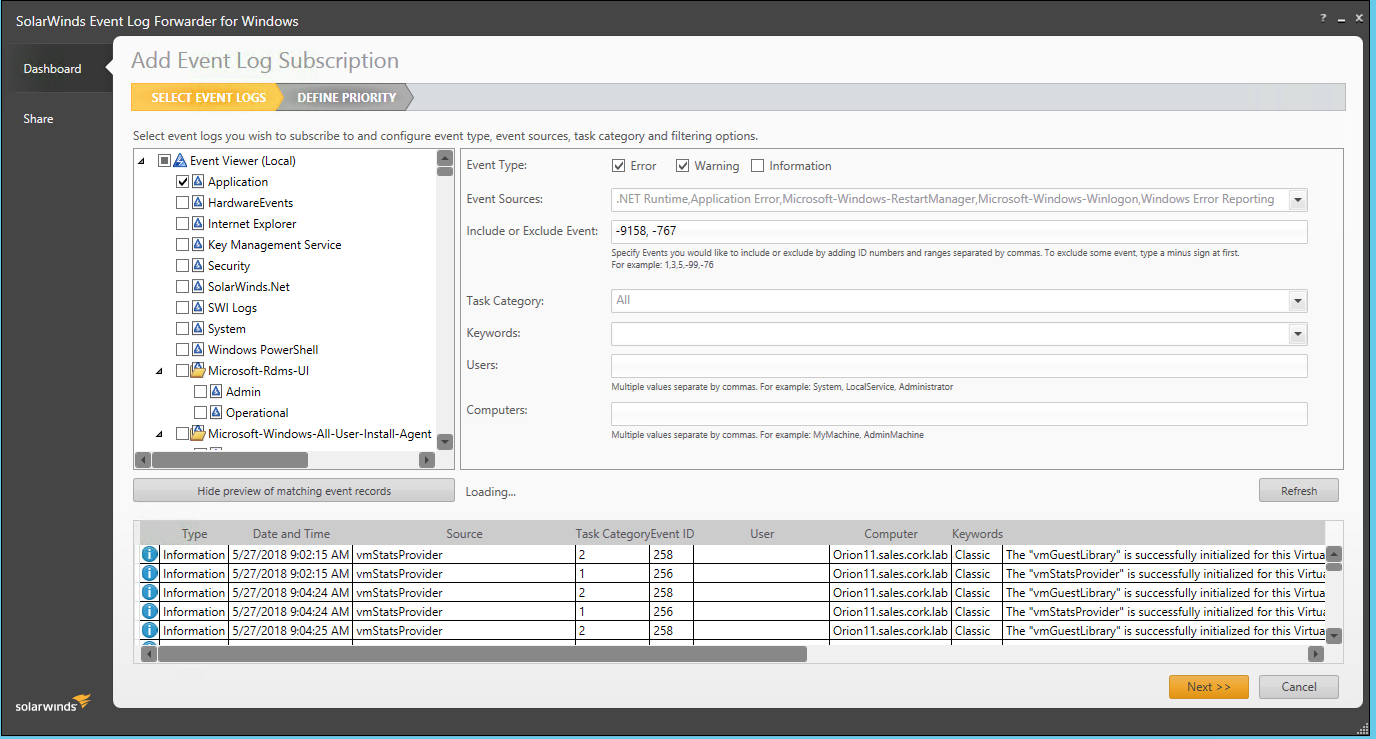Click the preview table's scroll-down arrow
Viewport: 1376px width, 739px height.
(x=1334, y=635)
